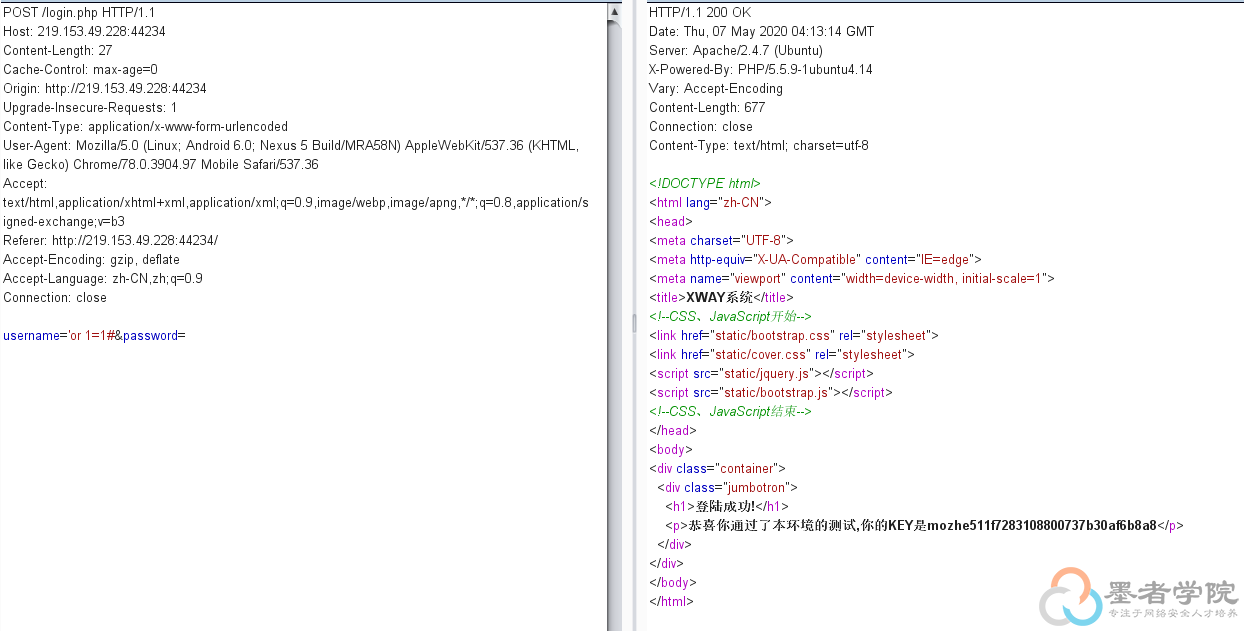Image resolution: width=1244 pixels, height=631 pixels.
Task: Select the "Accept-Language: zh-CN,zh;q=0.9" header
Action: tap(103, 278)
